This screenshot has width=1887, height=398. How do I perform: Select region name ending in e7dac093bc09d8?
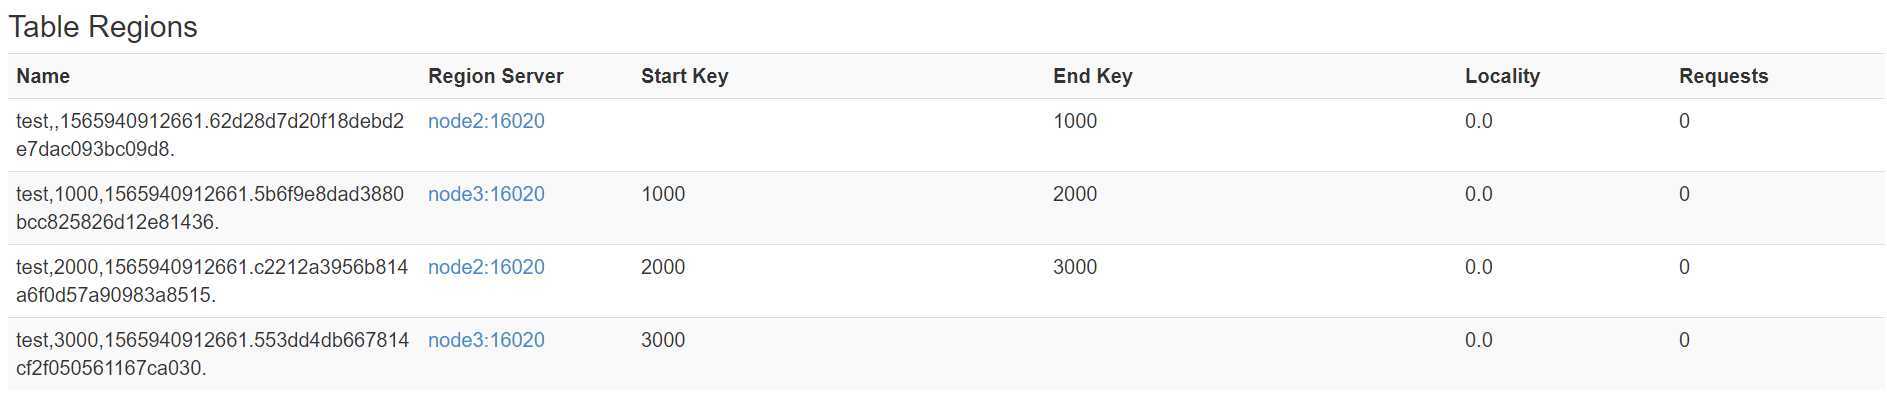(x=210, y=135)
